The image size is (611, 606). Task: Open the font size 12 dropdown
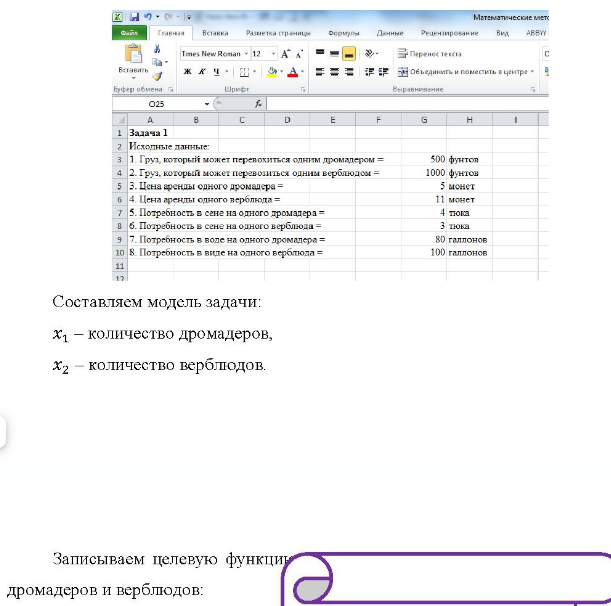point(274,54)
